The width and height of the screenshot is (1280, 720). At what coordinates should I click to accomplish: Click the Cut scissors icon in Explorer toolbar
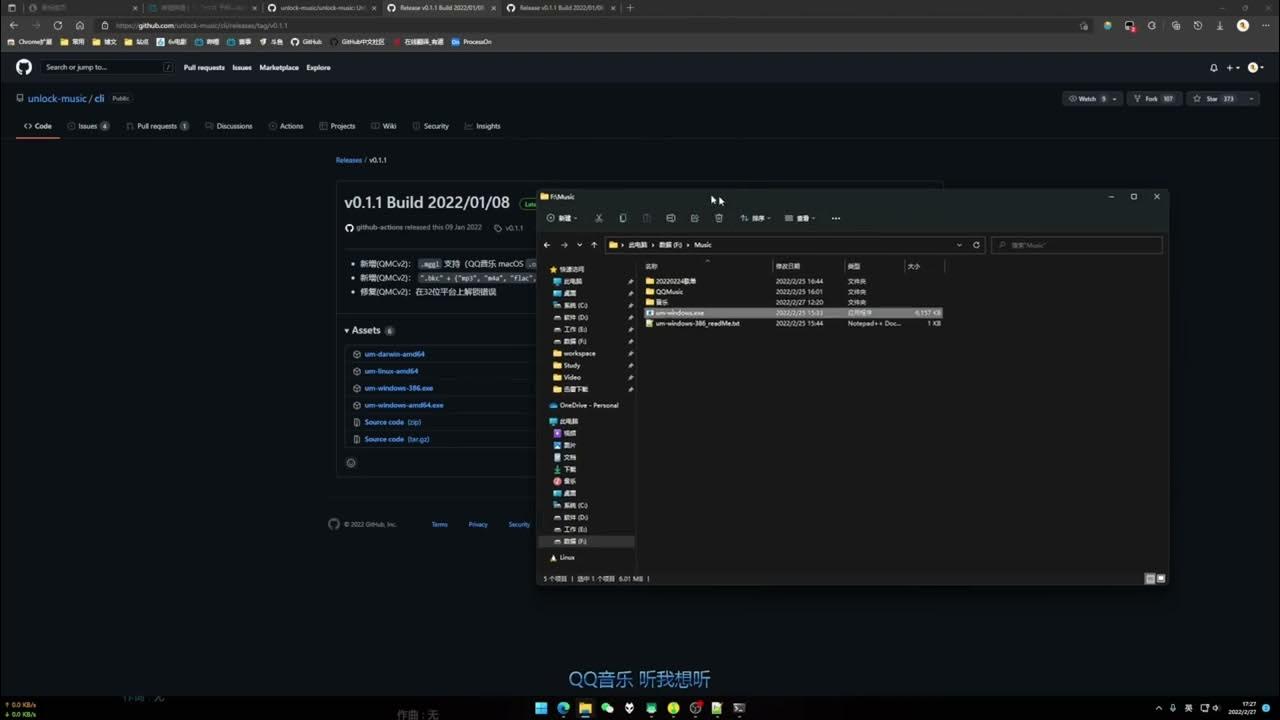599,218
